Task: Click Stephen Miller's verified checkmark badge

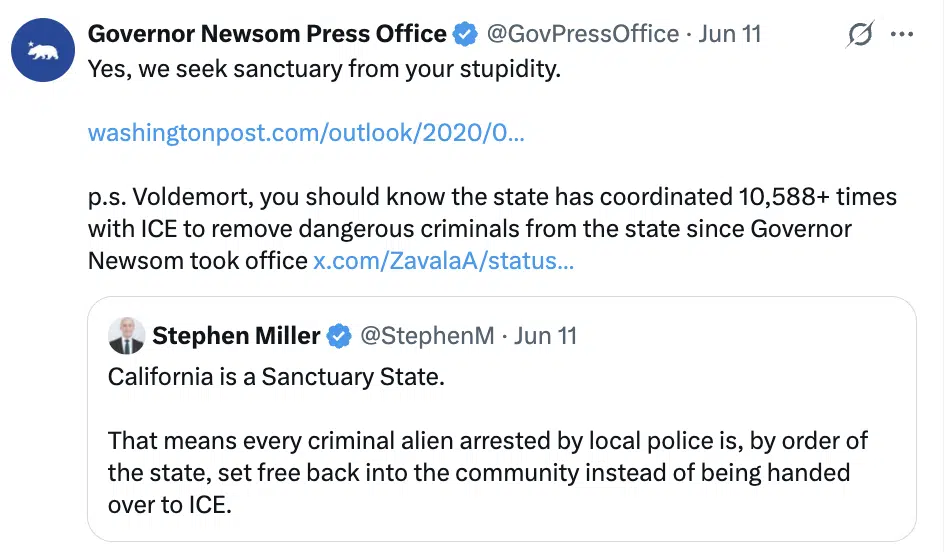Action: (339, 336)
